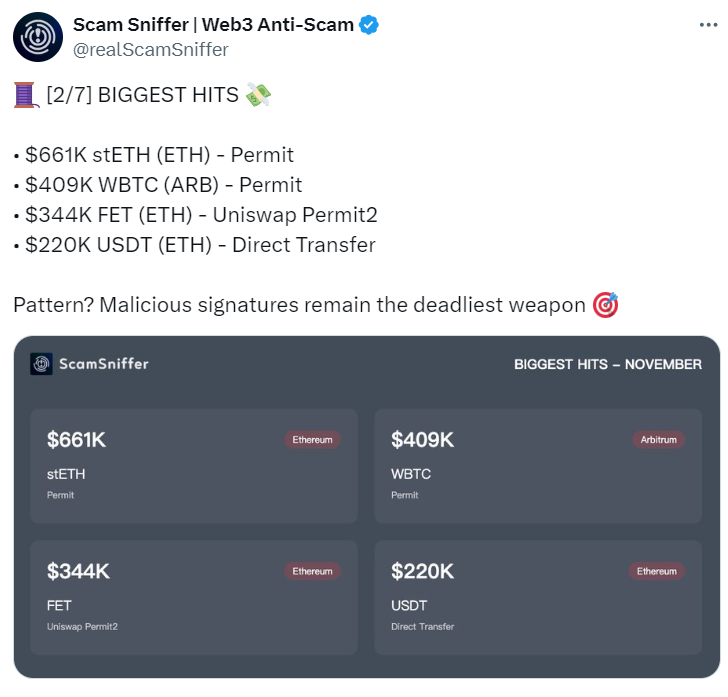Select the Ethereum badge on $220K card
This screenshot has height=697, width=728.
[656, 571]
